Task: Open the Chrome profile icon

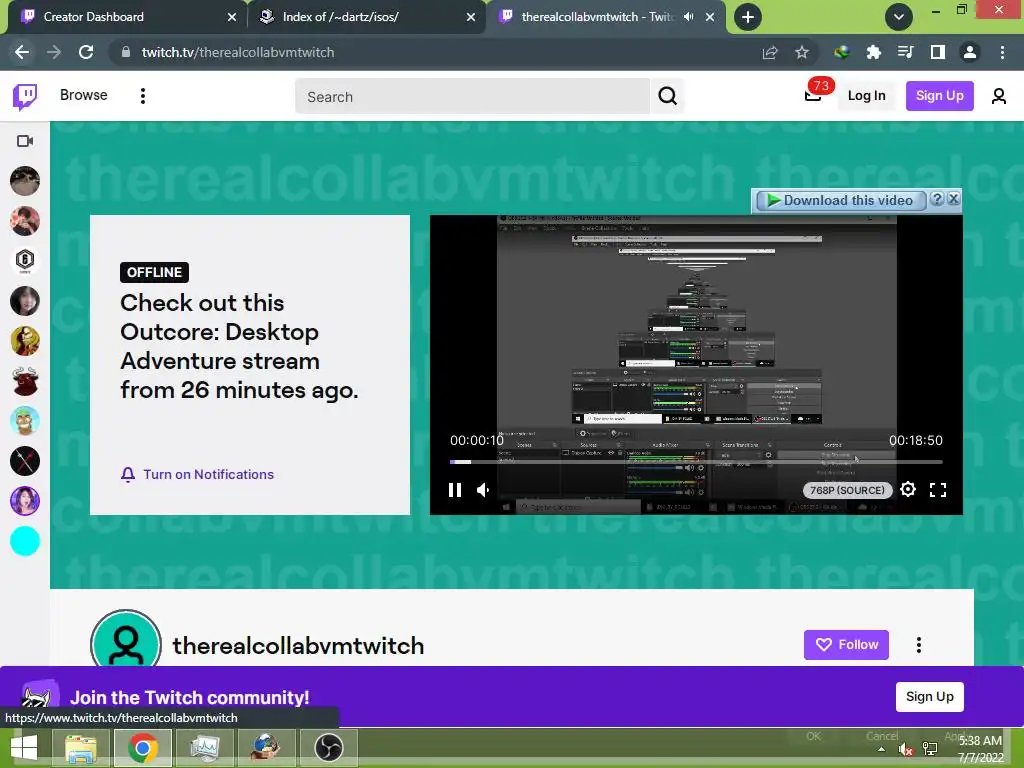Action: click(970, 52)
